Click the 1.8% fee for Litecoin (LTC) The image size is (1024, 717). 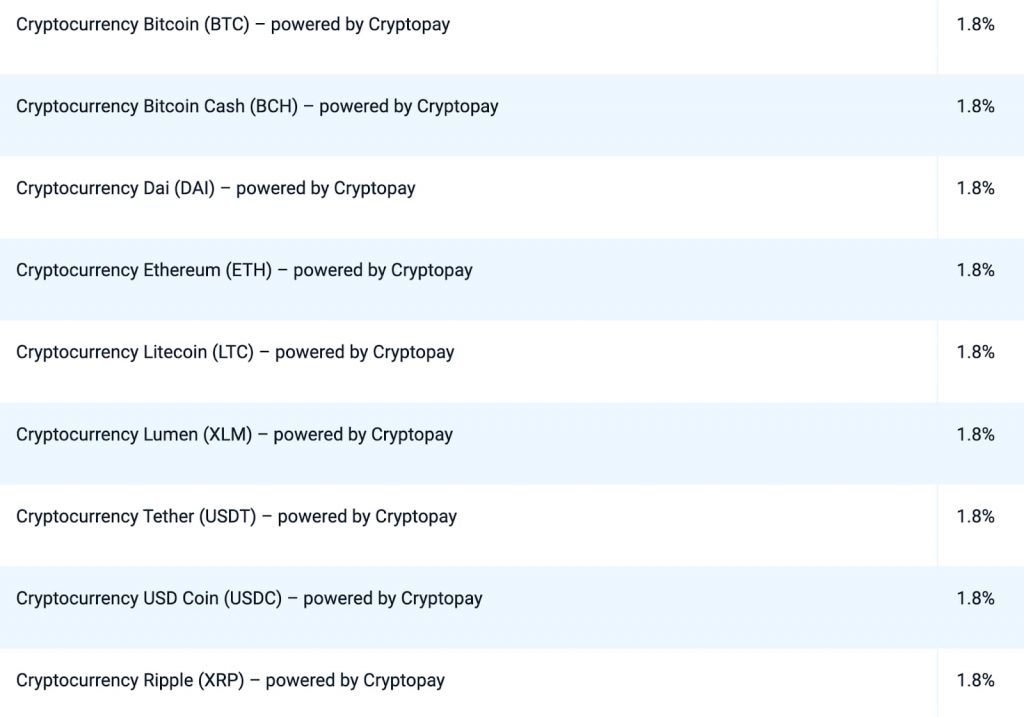pos(975,353)
